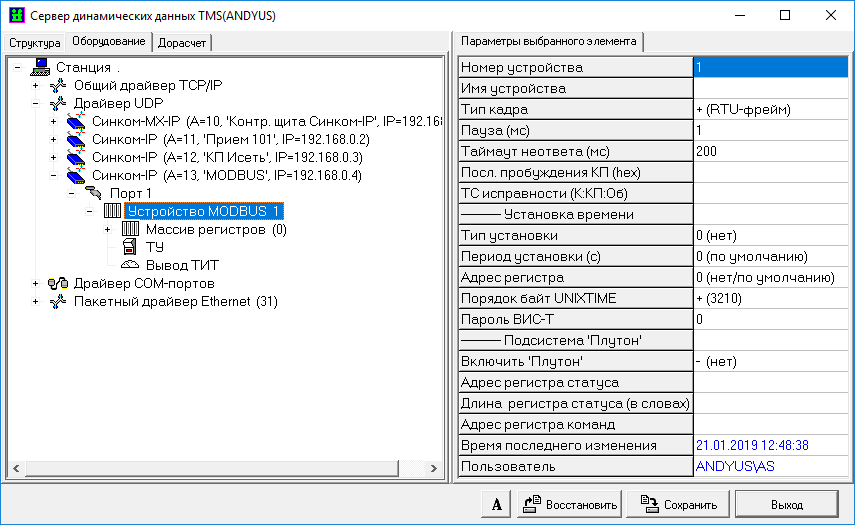Screen dimensions: 855x525
Task: Click the Массив регистров icon
Action: click(x=130, y=229)
